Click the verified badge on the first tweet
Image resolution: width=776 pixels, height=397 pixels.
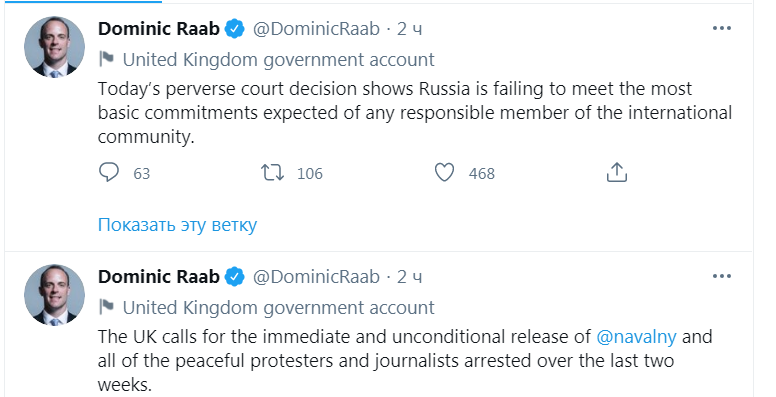tap(235, 29)
